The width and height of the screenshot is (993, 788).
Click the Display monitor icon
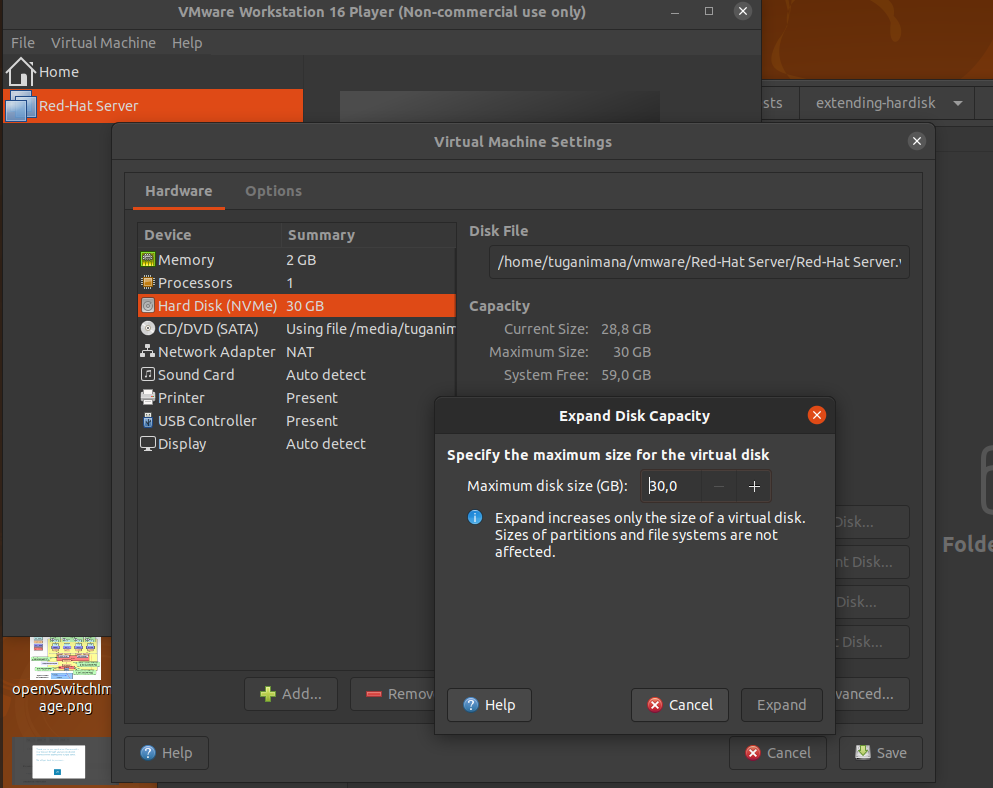point(148,444)
